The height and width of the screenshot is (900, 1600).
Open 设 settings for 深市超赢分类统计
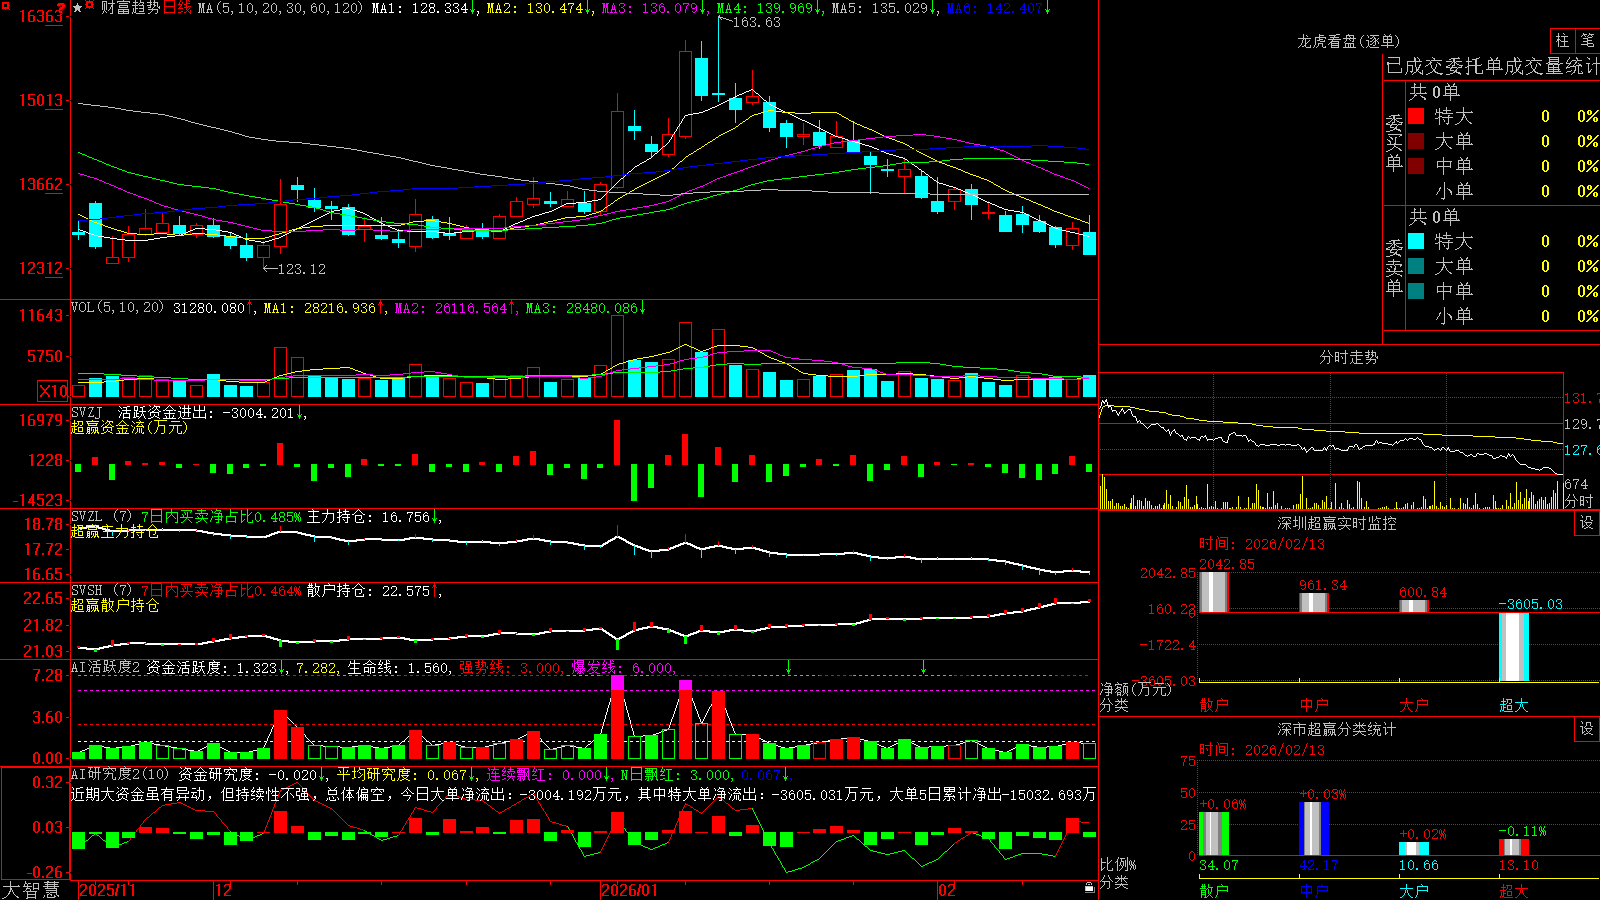pyautogui.click(x=1587, y=729)
